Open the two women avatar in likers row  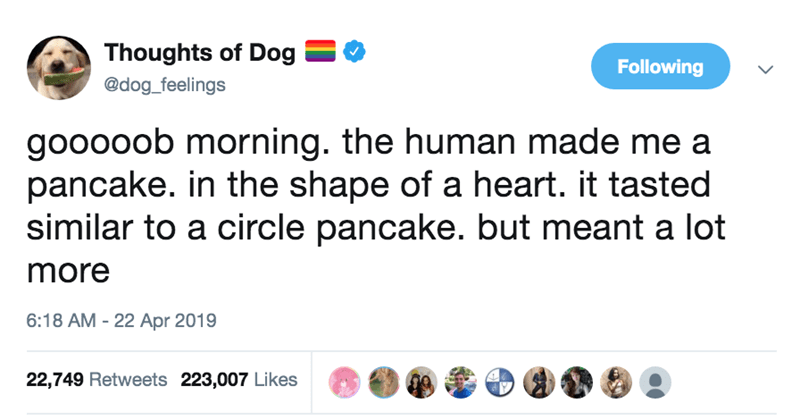(422, 382)
